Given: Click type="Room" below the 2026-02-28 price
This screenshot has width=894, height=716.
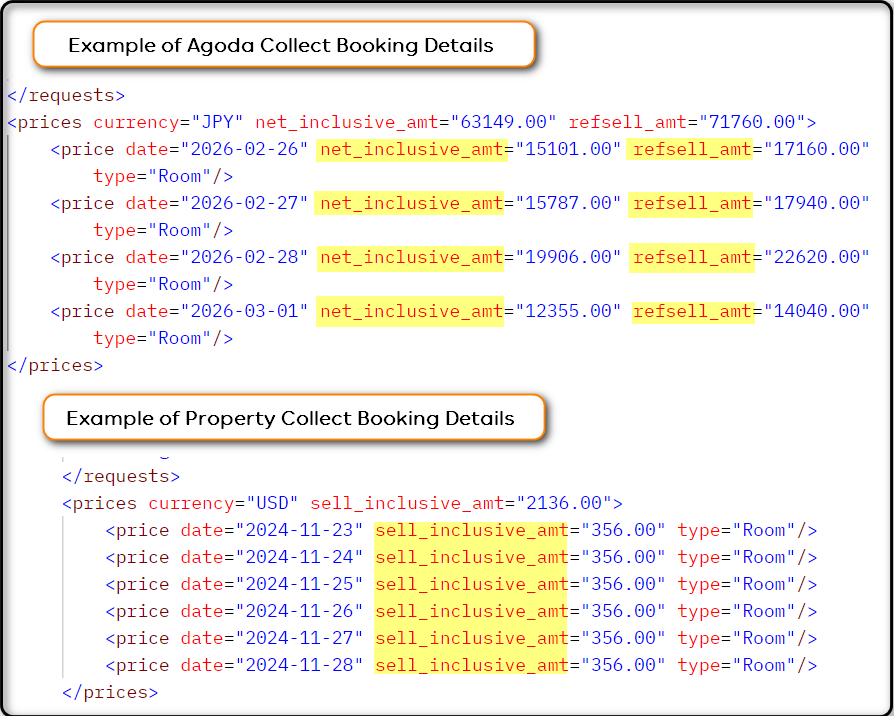Looking at the screenshot, I should coord(164,285).
